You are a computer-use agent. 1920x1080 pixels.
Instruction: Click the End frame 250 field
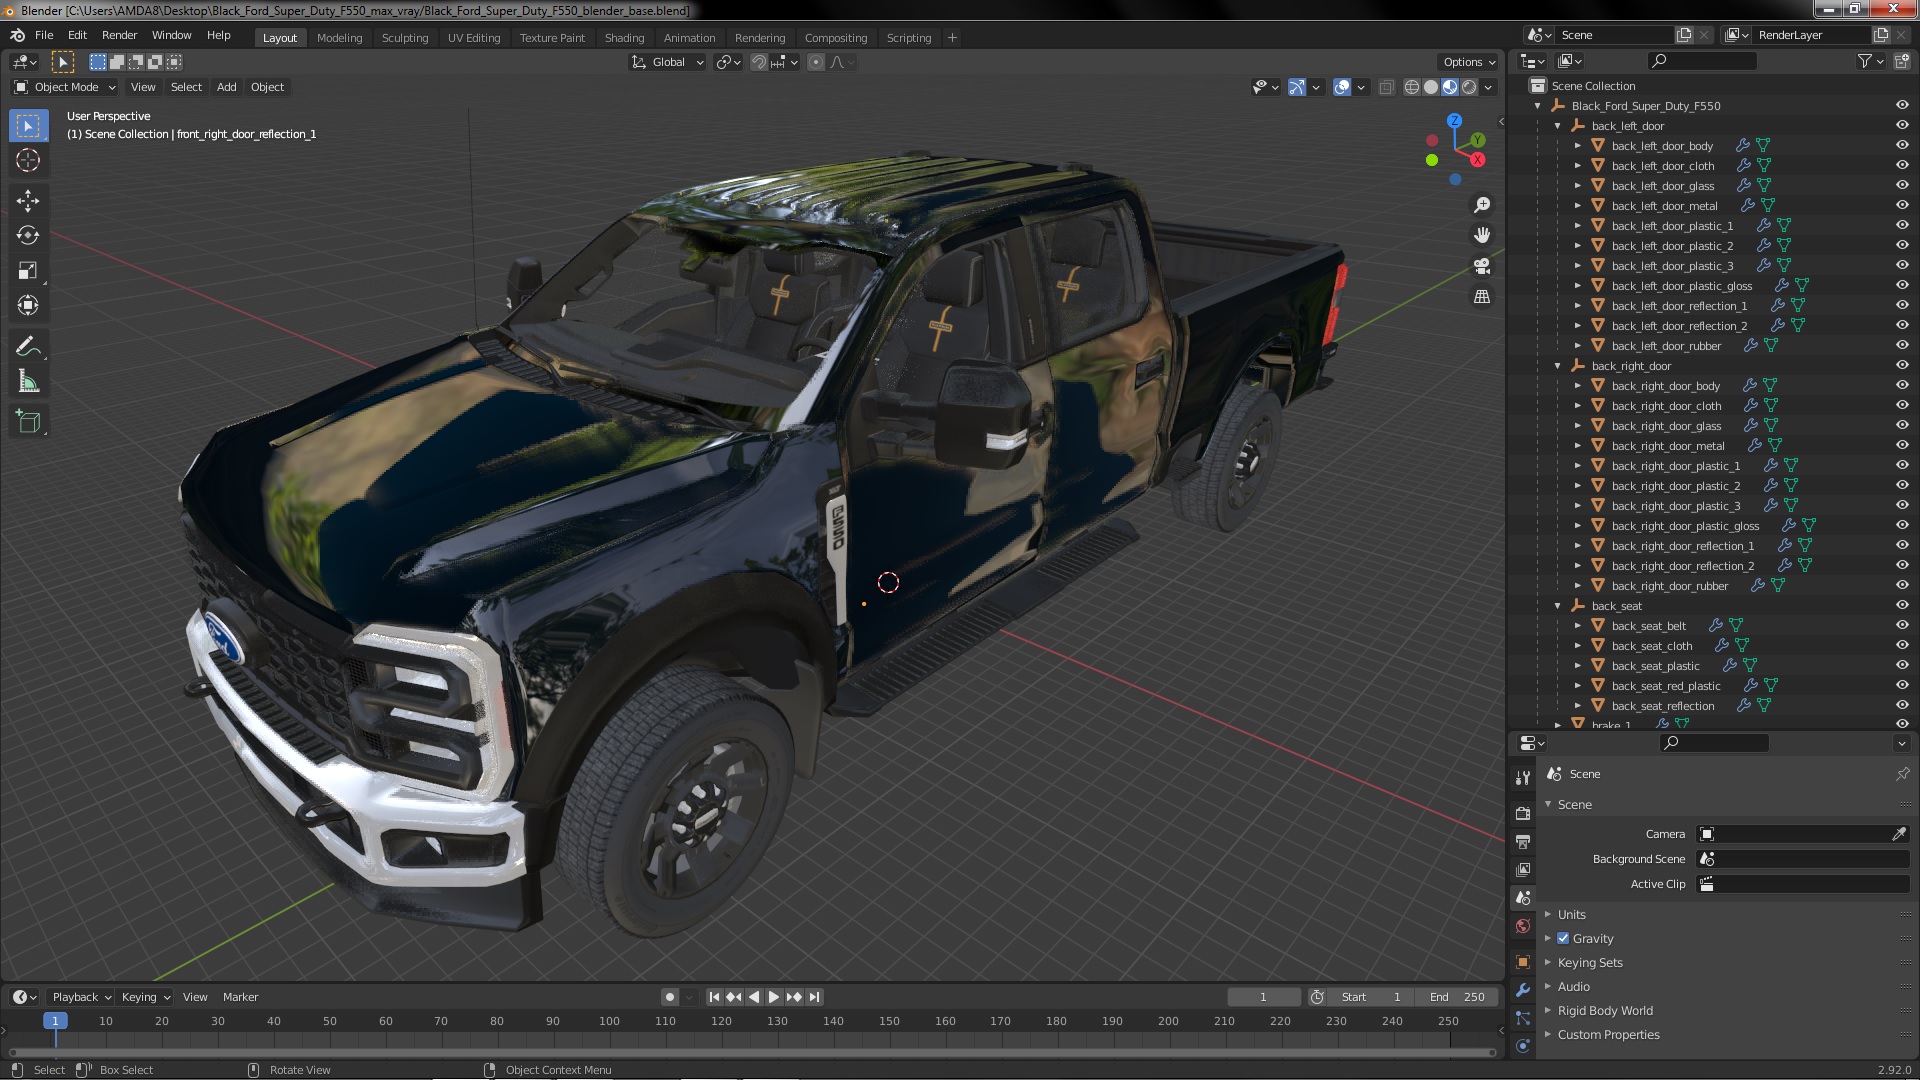(1457, 997)
